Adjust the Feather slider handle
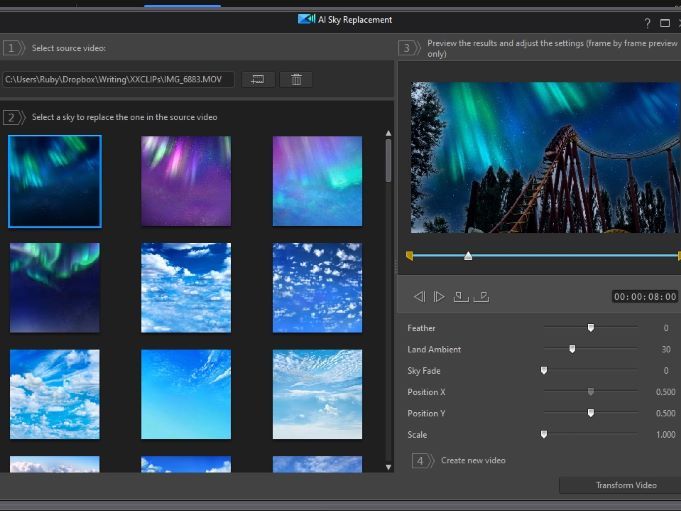 click(591, 327)
